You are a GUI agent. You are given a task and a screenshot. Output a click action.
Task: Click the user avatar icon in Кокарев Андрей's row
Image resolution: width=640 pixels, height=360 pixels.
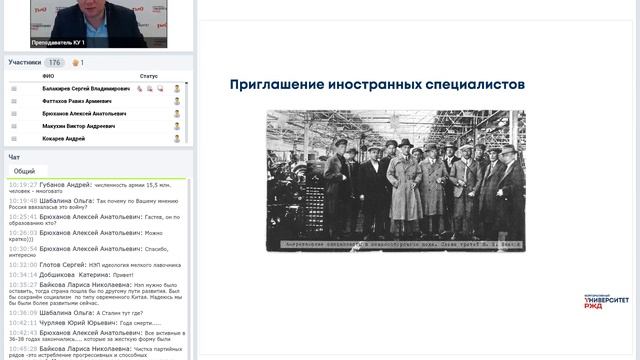click(177, 139)
